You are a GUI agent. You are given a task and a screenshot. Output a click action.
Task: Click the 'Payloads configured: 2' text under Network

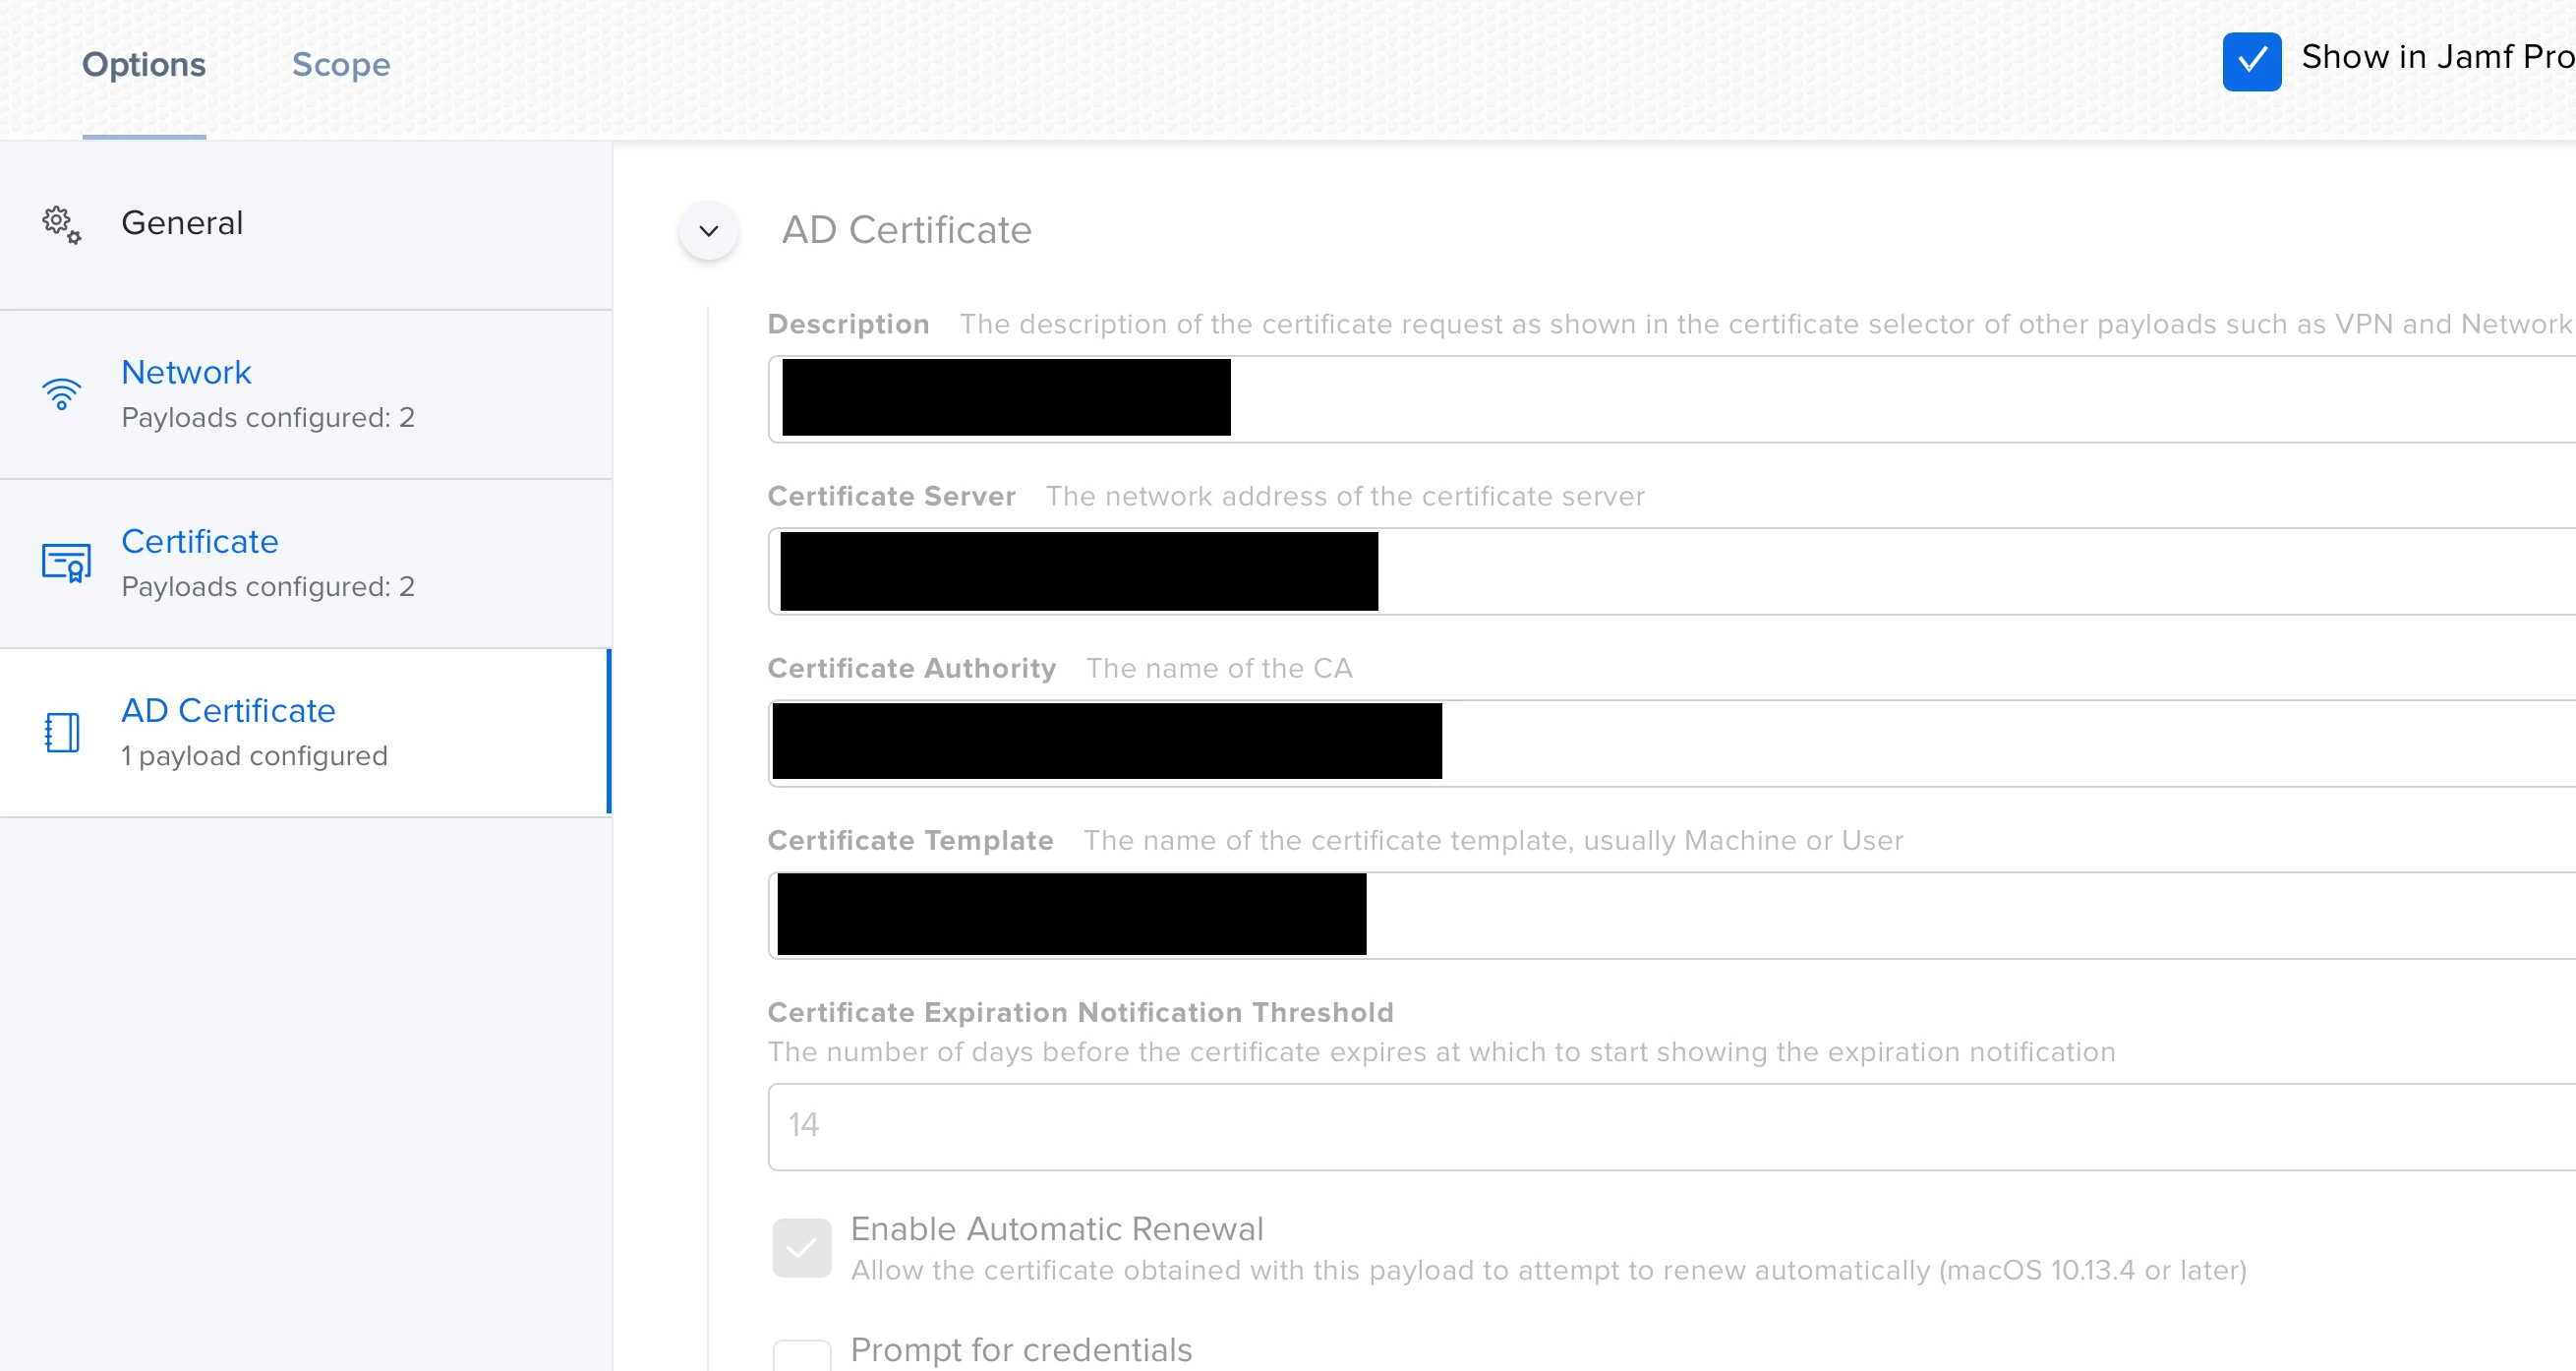(x=268, y=417)
